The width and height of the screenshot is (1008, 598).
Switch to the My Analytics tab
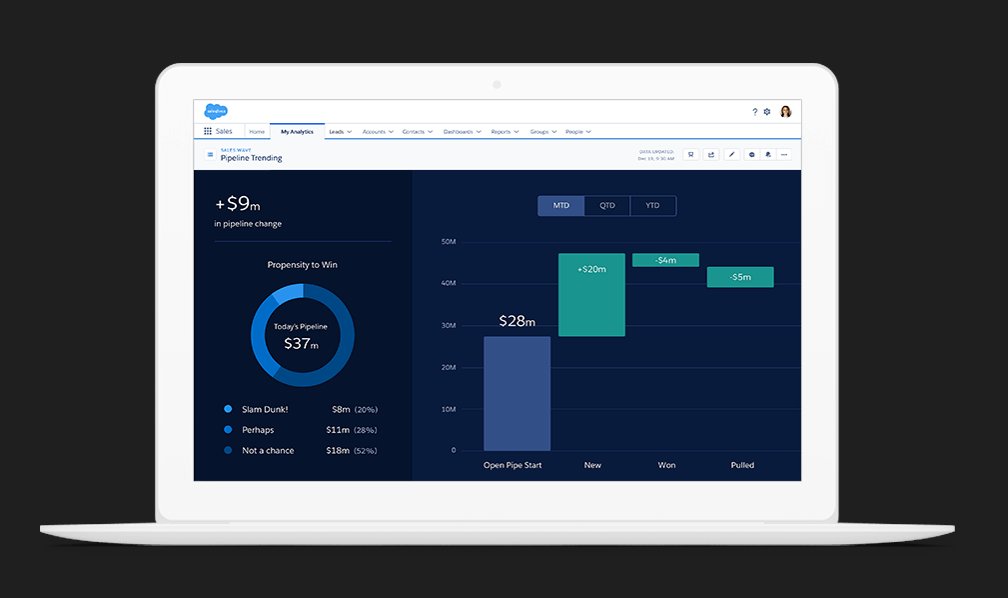pyautogui.click(x=296, y=131)
